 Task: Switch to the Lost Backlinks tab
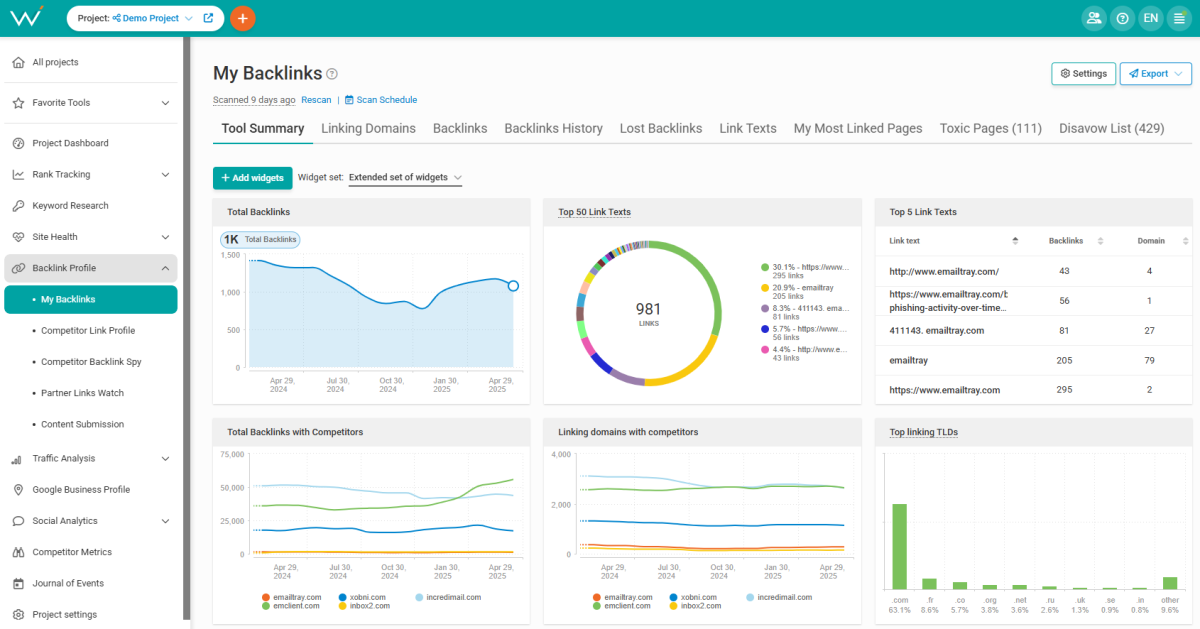661,128
